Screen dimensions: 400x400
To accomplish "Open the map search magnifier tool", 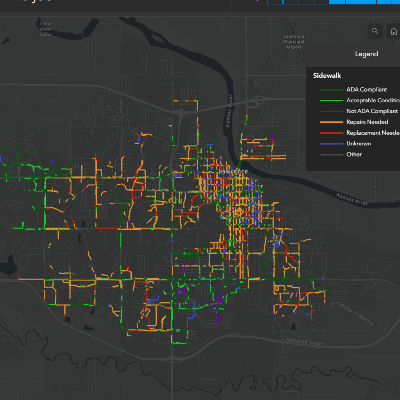I will pos(375,31).
